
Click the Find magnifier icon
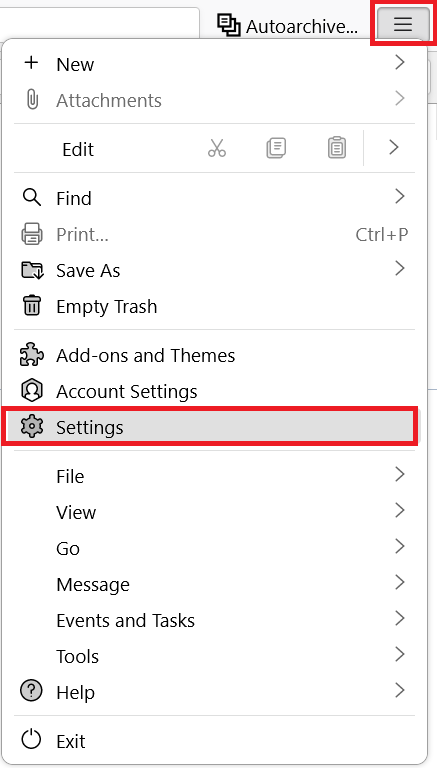click(x=32, y=197)
